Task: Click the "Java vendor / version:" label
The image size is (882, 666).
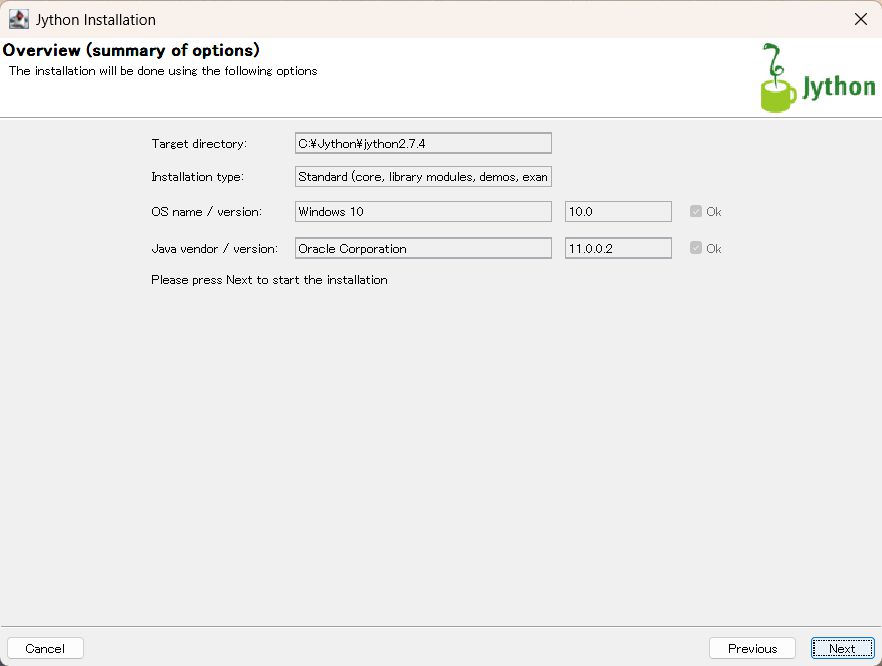Action: tap(214, 248)
